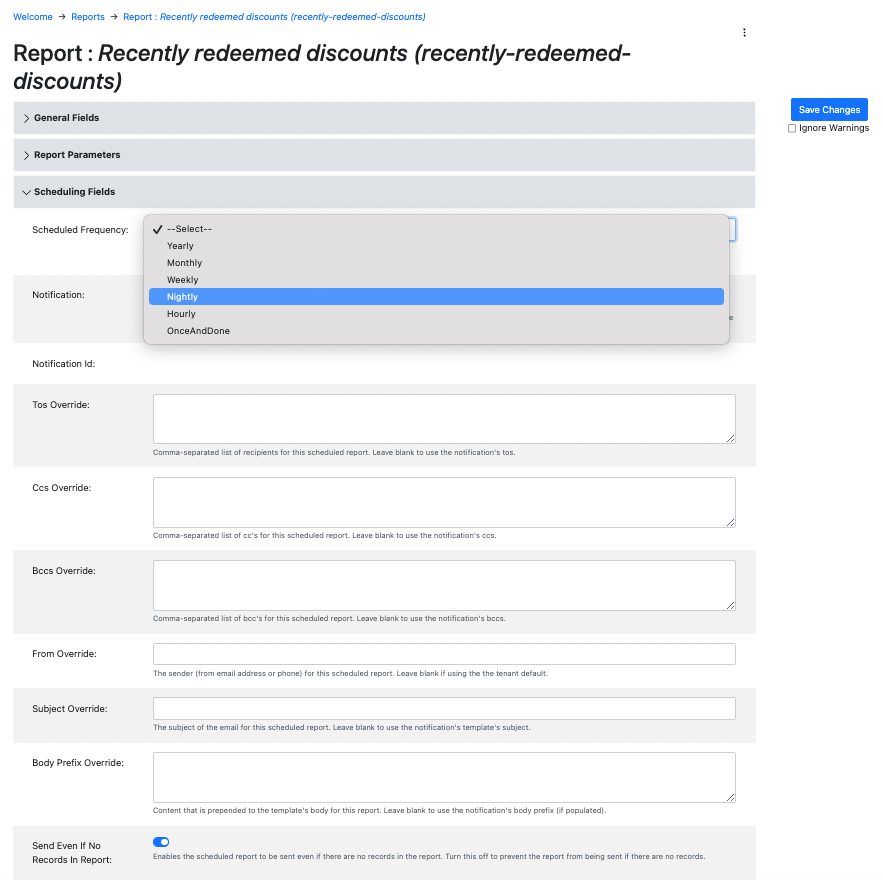Collapse the Scheduling Fields section
Viewport: 883px width, 880px height.
(x=384, y=192)
